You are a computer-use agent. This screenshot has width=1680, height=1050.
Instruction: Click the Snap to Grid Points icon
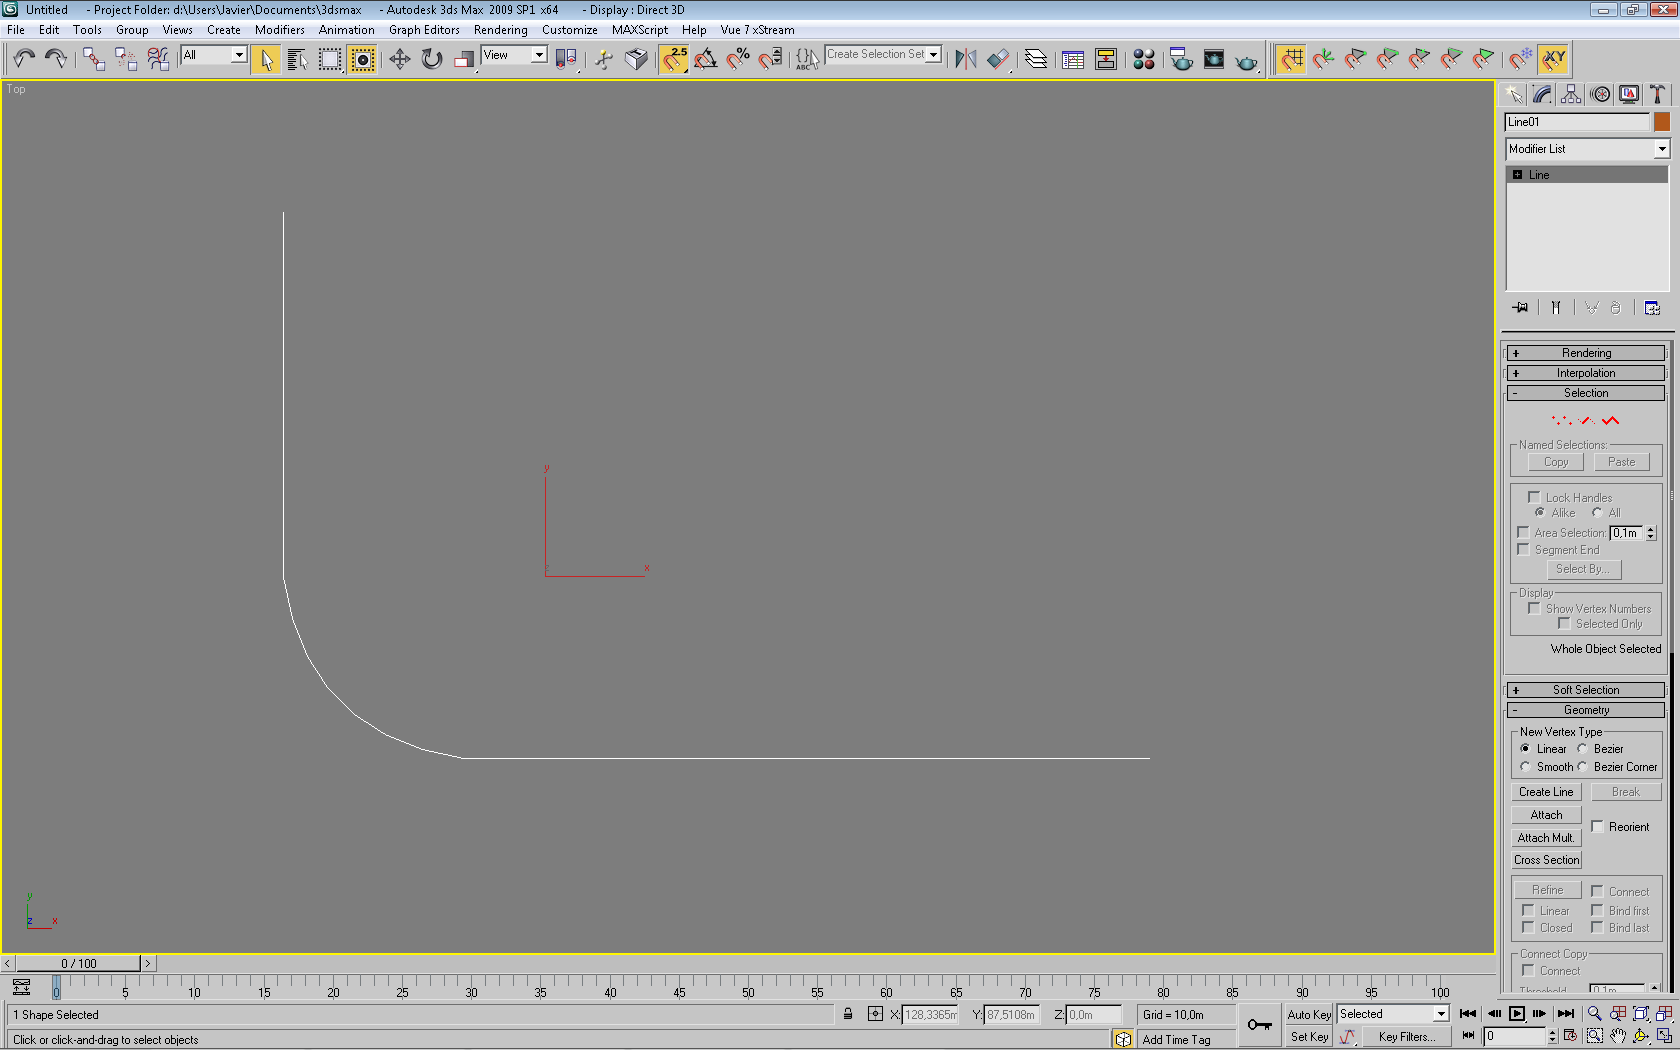click(1292, 59)
